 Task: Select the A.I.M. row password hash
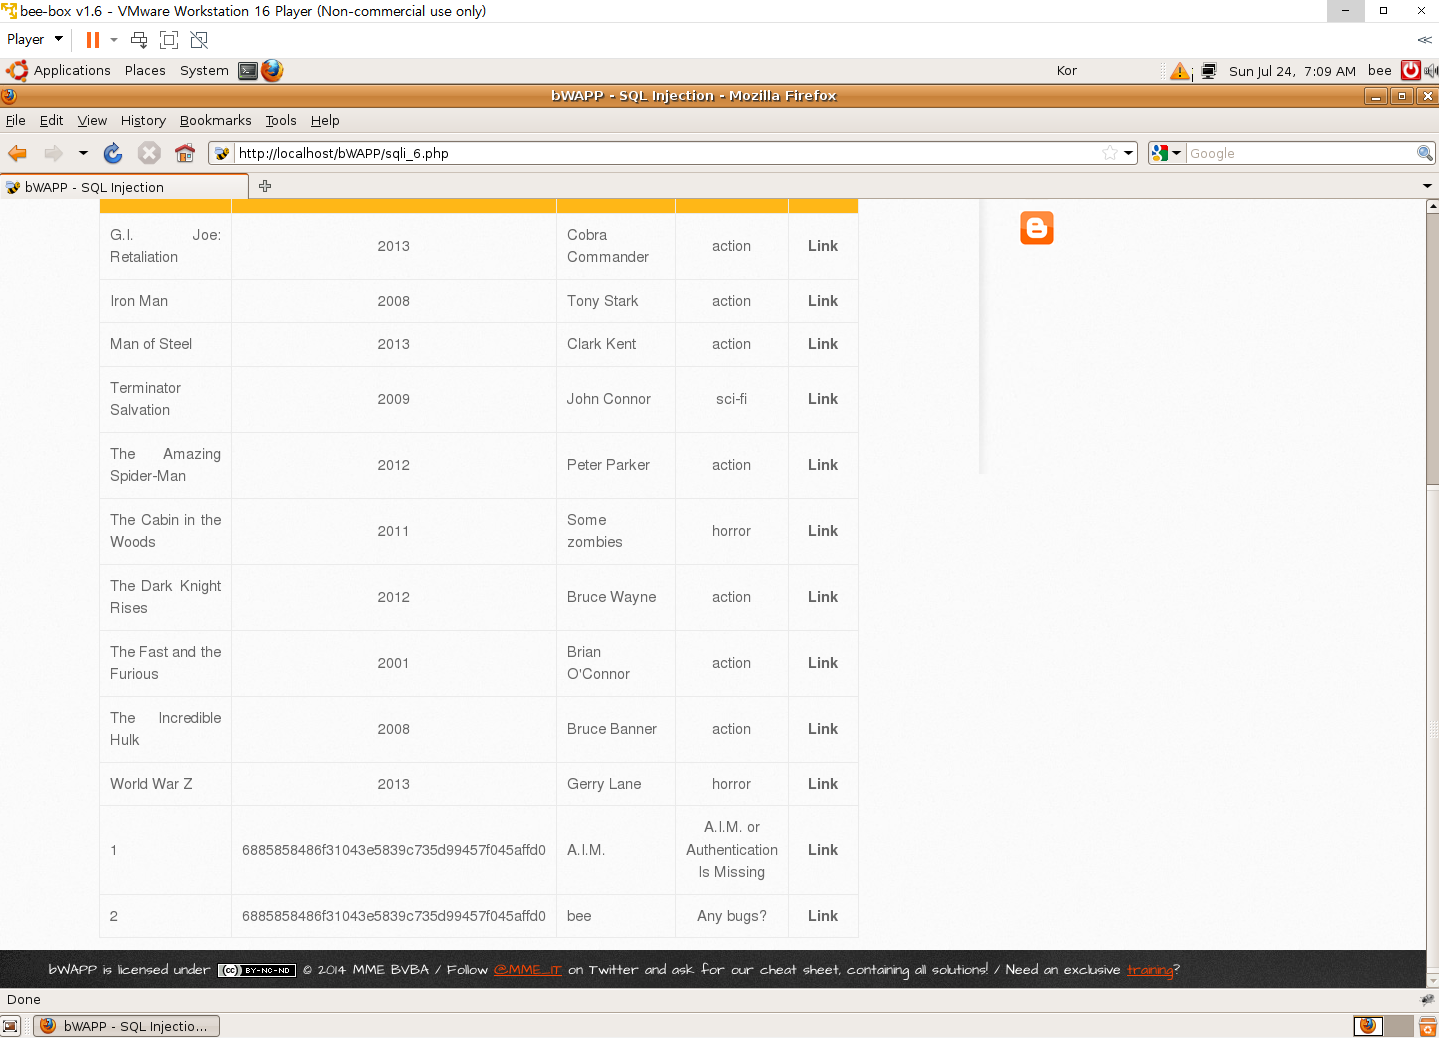[394, 850]
